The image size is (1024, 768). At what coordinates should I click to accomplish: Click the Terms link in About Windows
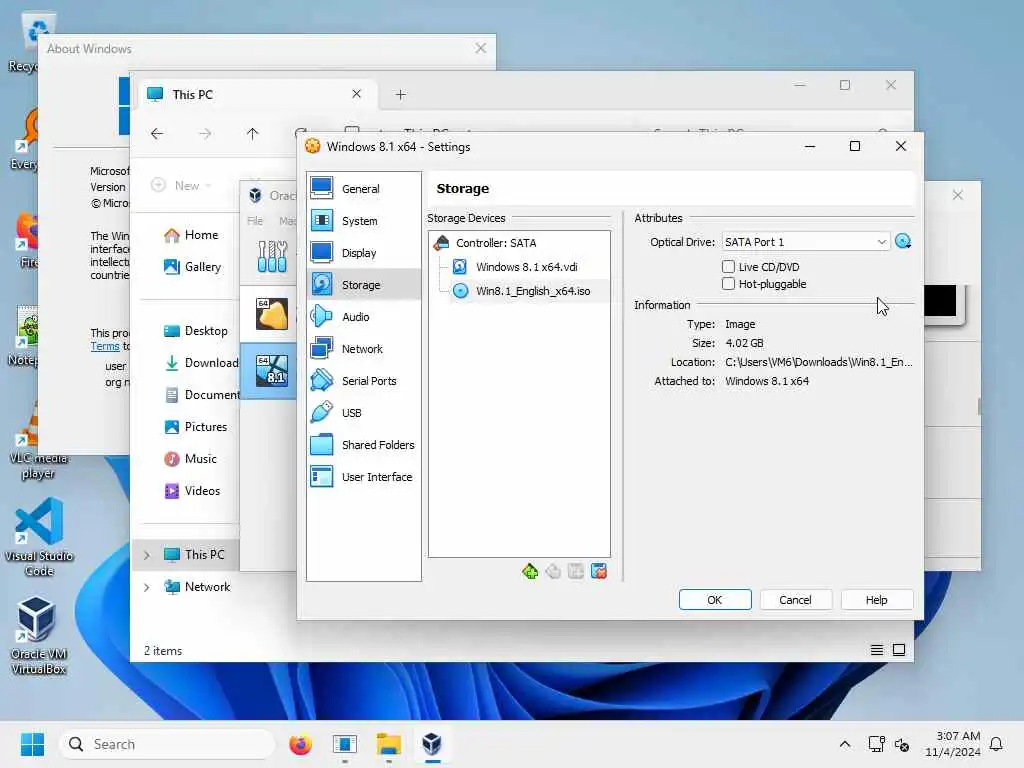[105, 346]
